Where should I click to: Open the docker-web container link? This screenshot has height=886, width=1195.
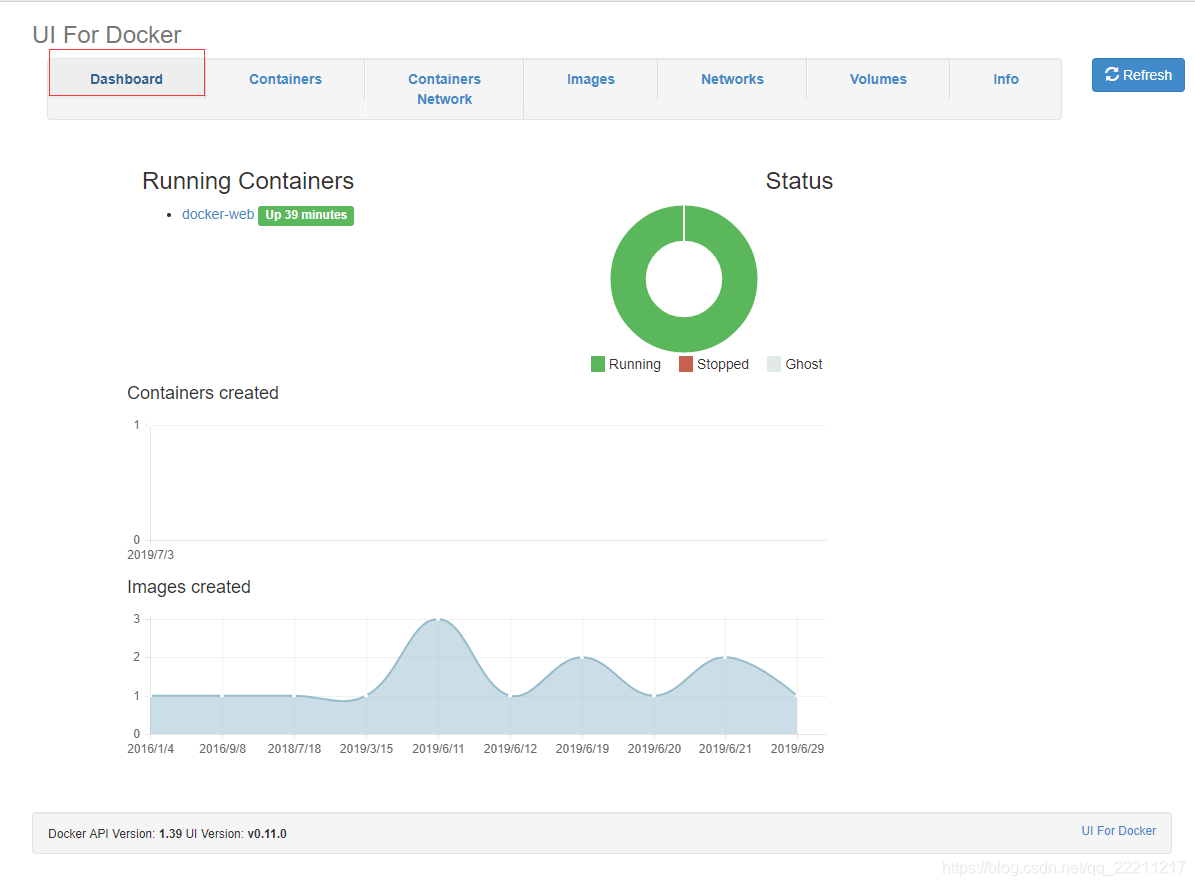(217, 214)
